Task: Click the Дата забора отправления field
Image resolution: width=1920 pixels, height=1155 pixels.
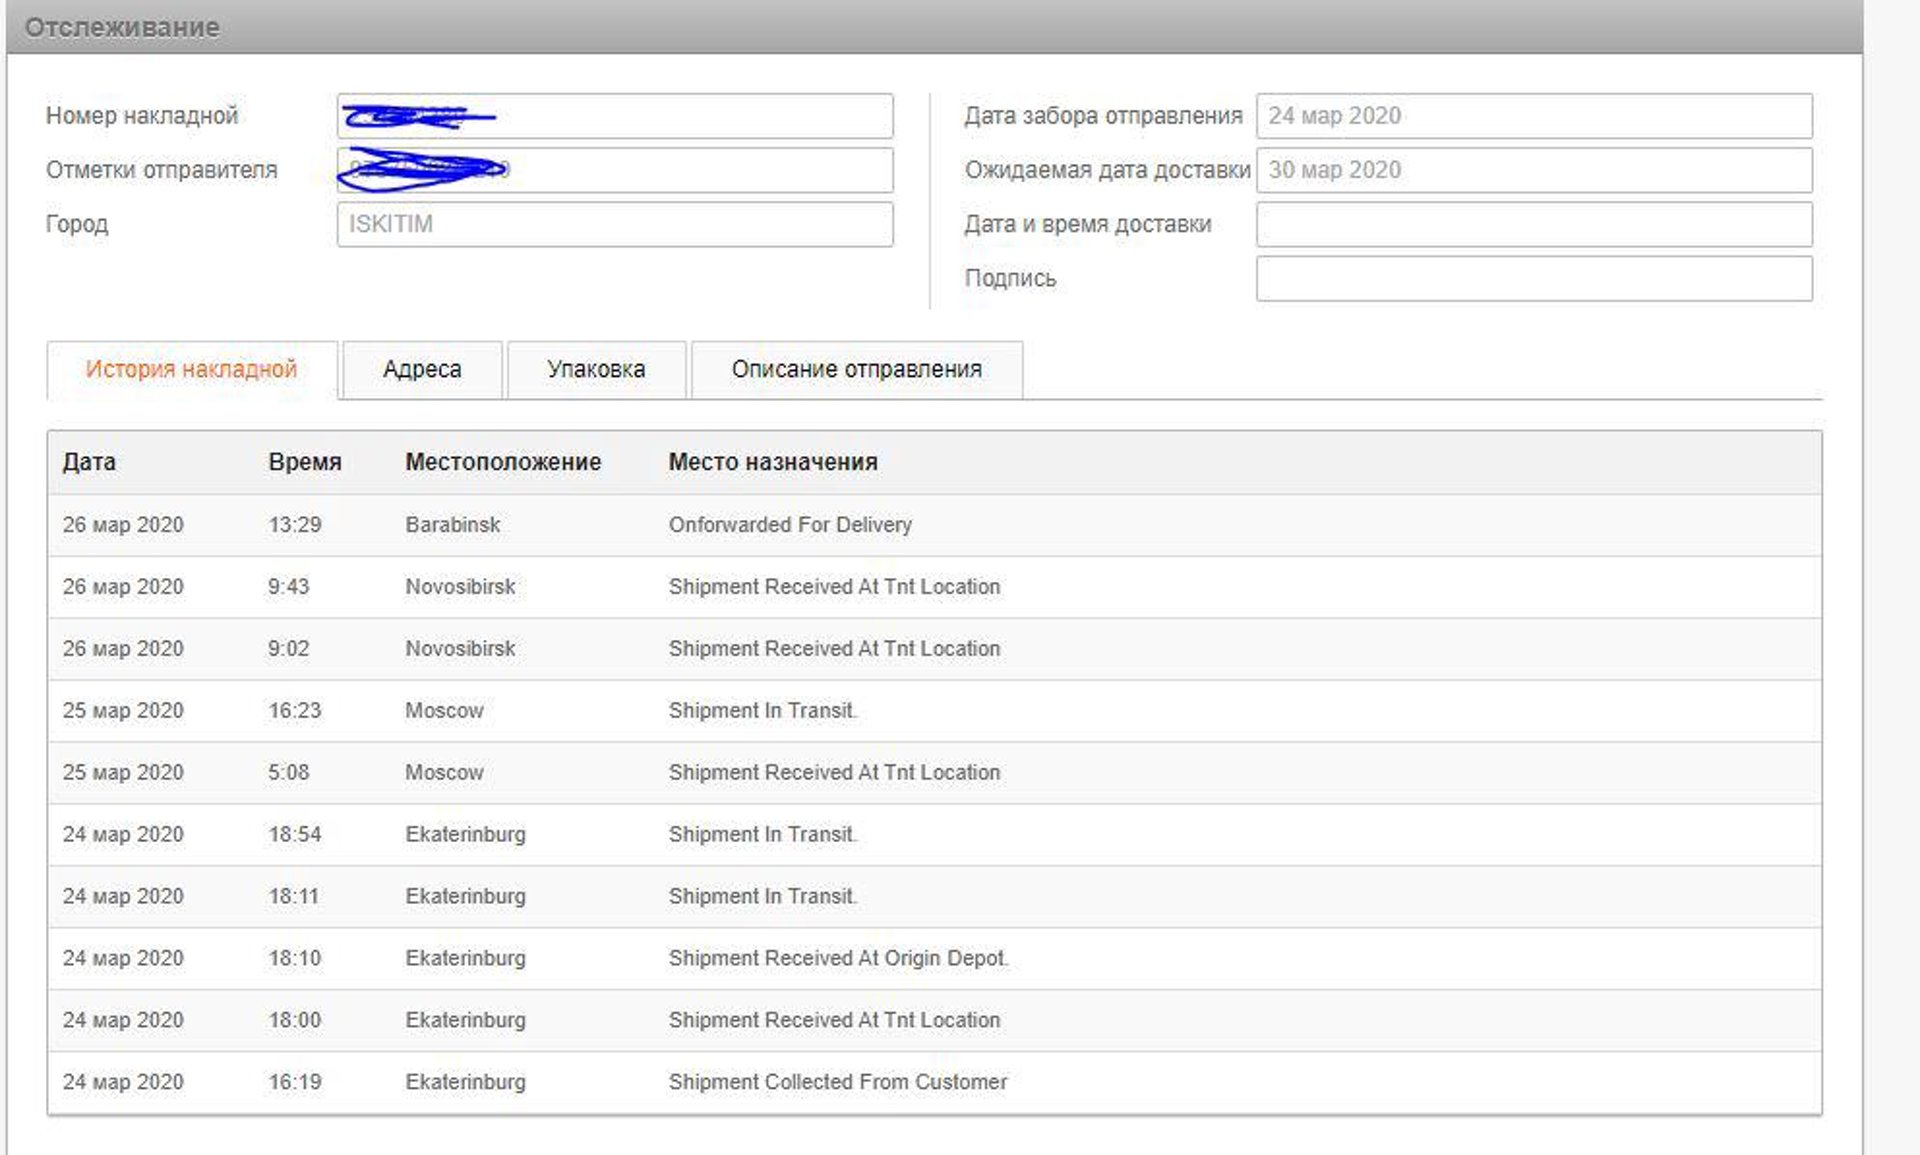Action: (1534, 116)
